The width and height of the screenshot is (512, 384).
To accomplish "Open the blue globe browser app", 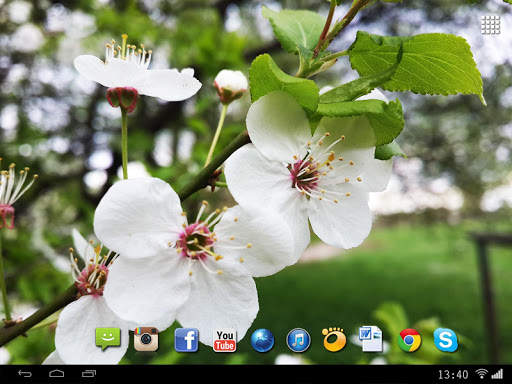I will click(x=262, y=340).
